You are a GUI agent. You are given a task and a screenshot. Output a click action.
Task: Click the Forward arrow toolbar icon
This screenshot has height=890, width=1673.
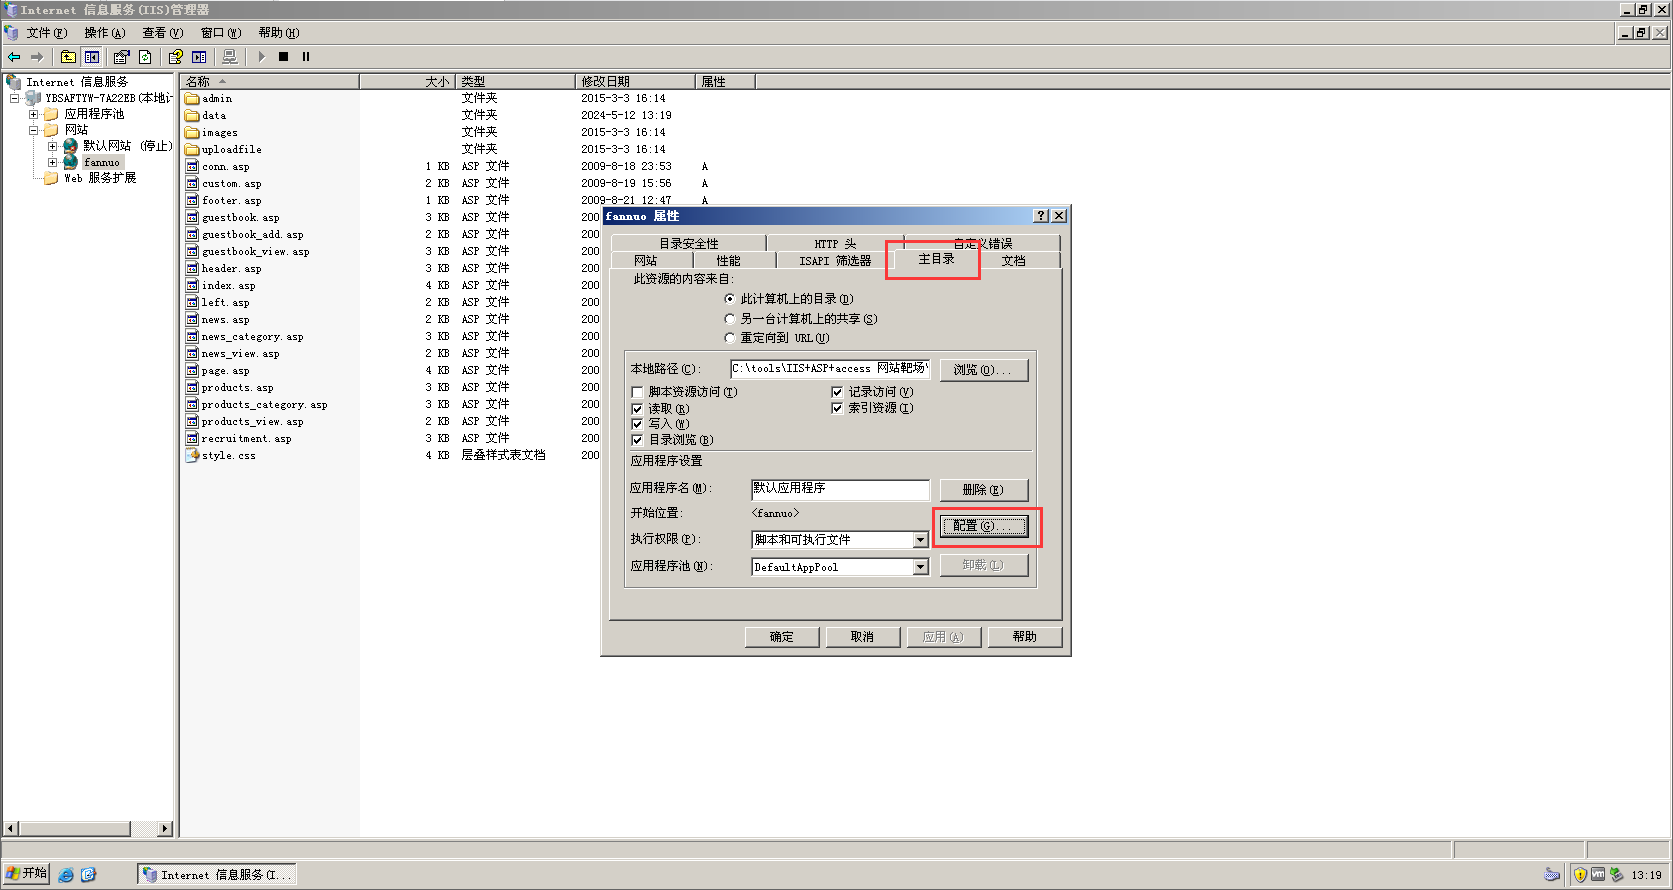point(37,57)
